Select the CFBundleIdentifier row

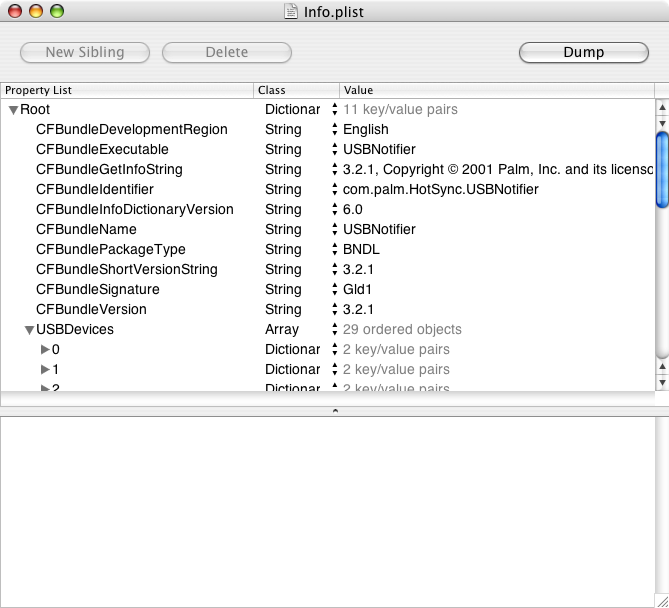[328, 189]
